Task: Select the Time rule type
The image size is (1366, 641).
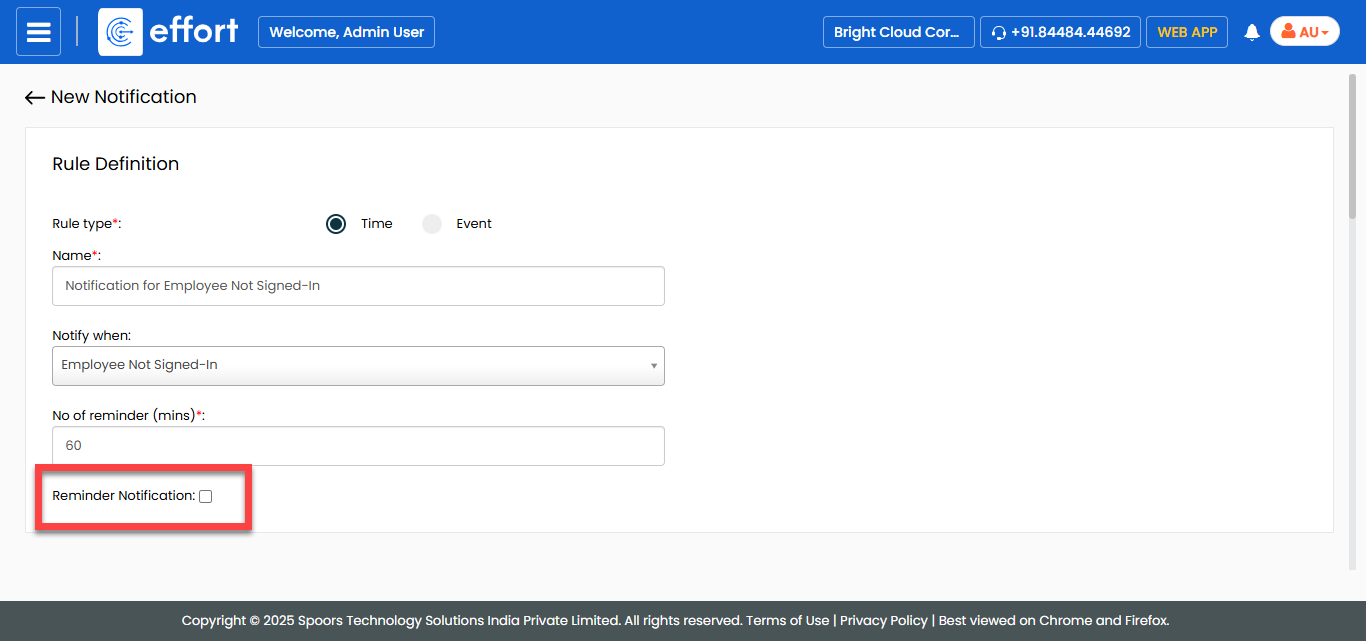Action: pyautogui.click(x=336, y=224)
